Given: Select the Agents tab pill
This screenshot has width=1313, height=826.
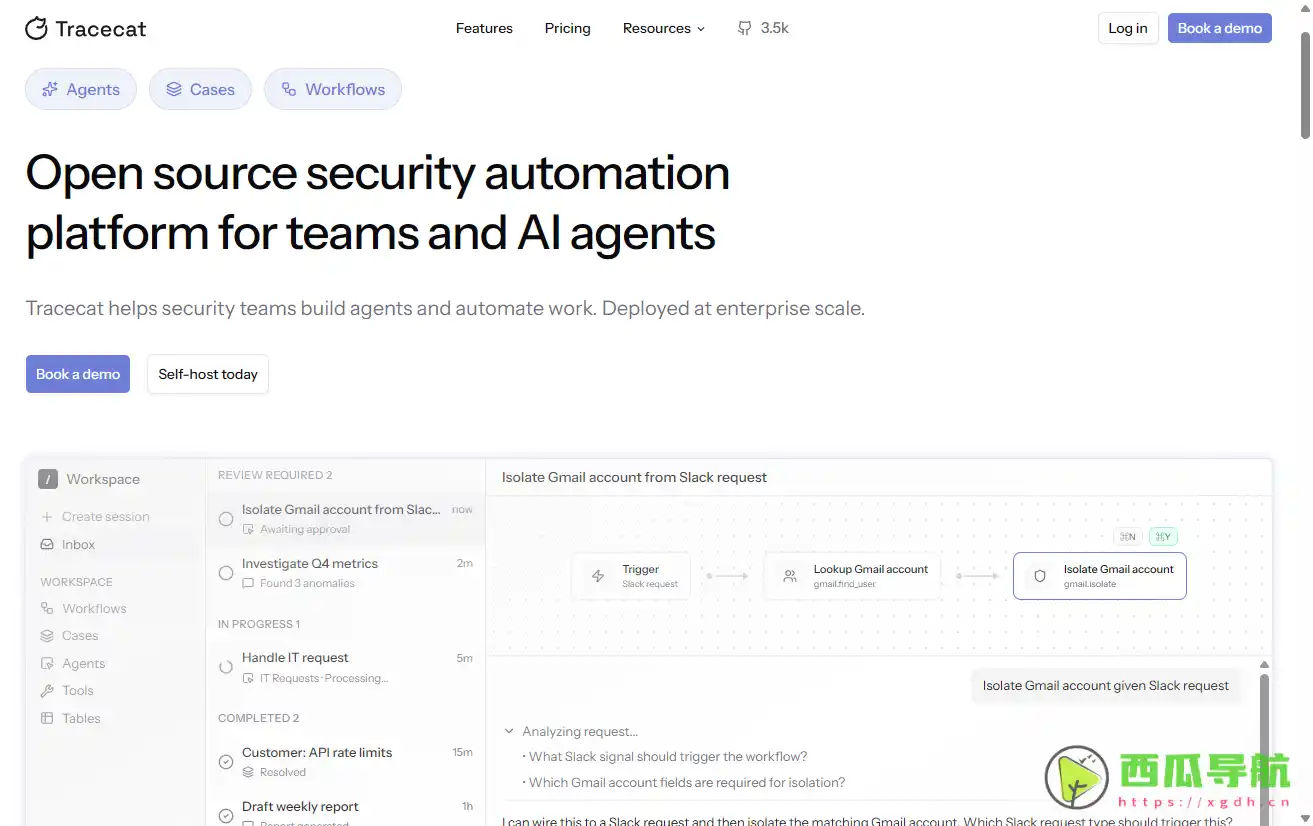Looking at the screenshot, I should [x=81, y=89].
